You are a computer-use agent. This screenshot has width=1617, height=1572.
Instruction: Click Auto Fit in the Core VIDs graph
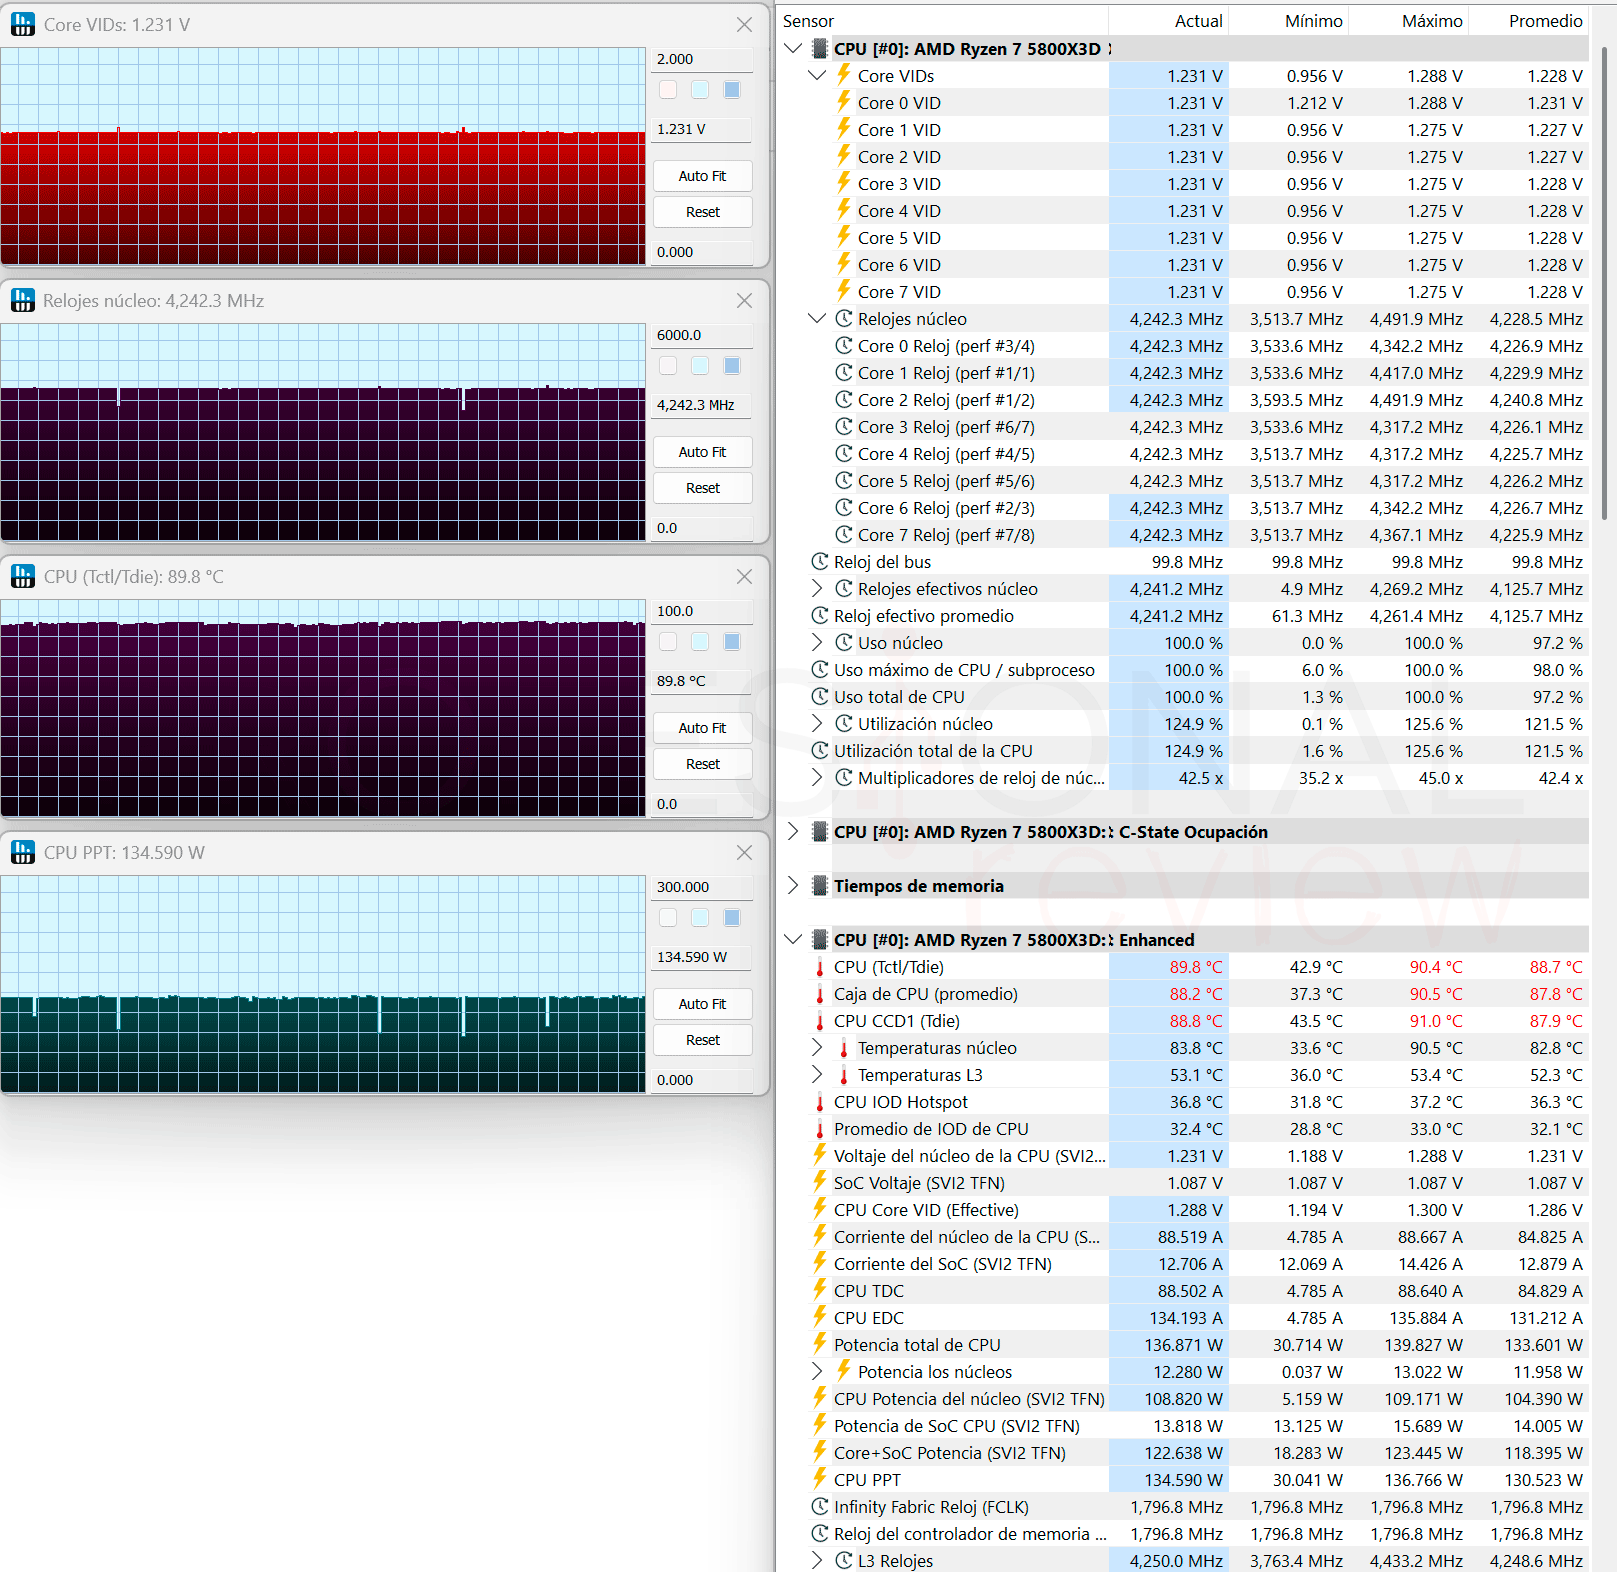click(x=702, y=176)
